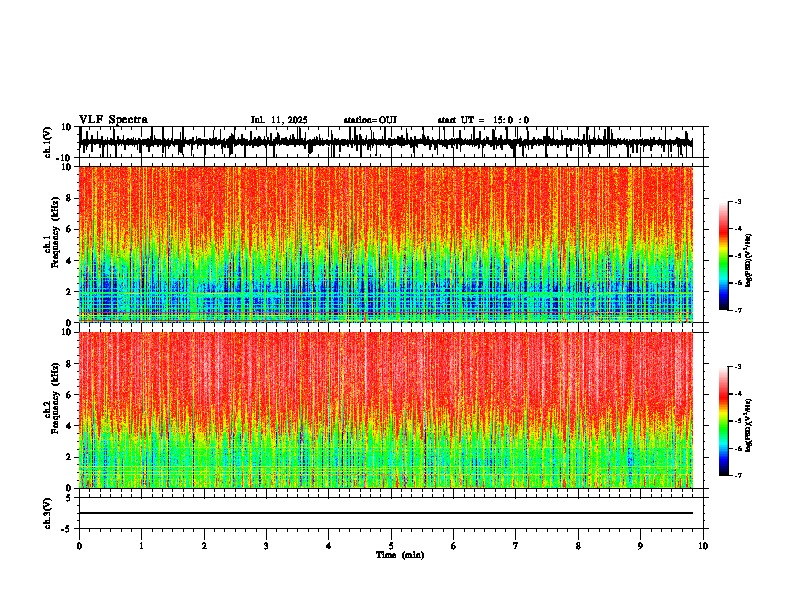
Task: Select the date text 'Jul 11, 2025'
Action: [279, 120]
